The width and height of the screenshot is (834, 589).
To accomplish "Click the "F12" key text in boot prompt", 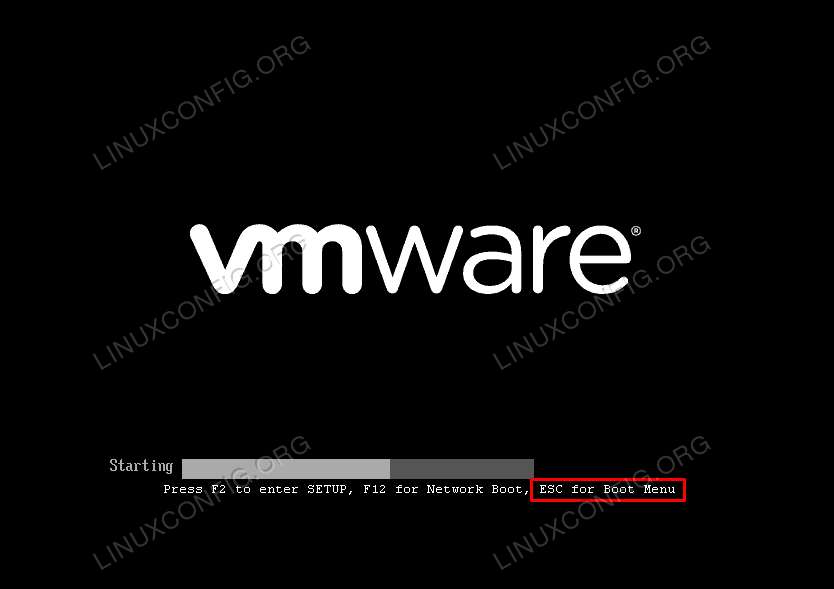I will tap(374, 489).
